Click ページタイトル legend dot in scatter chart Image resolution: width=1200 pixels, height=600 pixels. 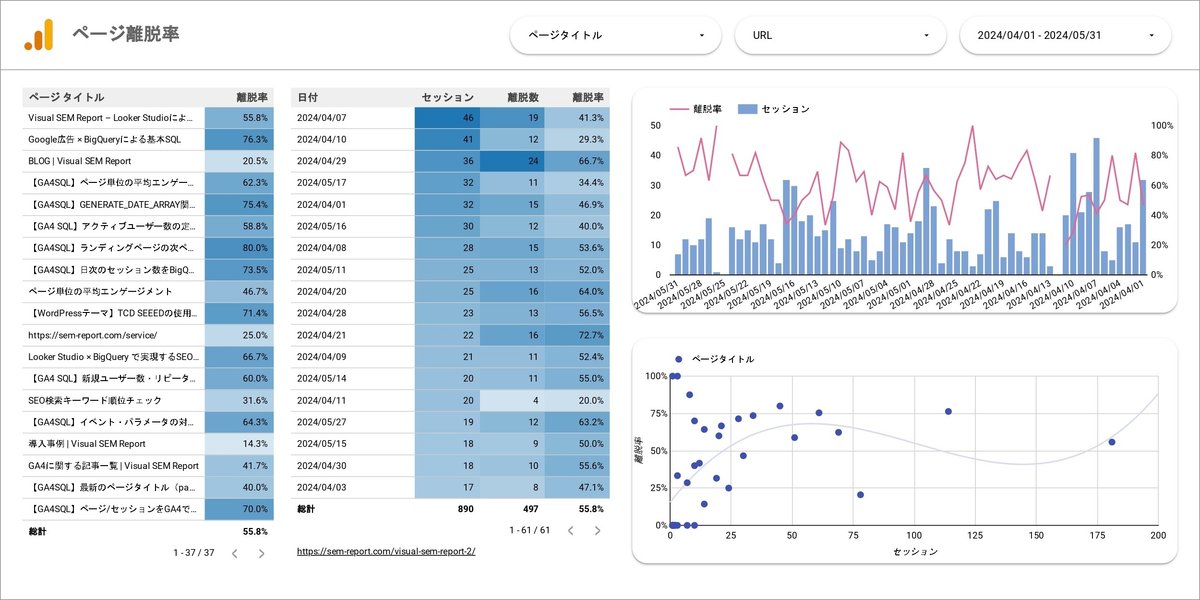[x=678, y=358]
